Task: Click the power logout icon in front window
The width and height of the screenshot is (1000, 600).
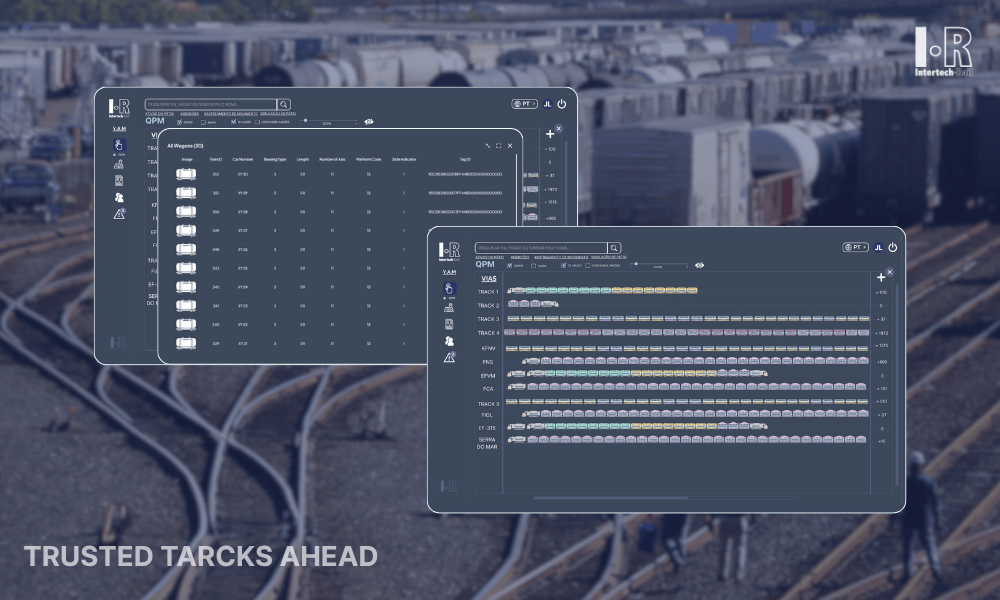Action: 893,247
